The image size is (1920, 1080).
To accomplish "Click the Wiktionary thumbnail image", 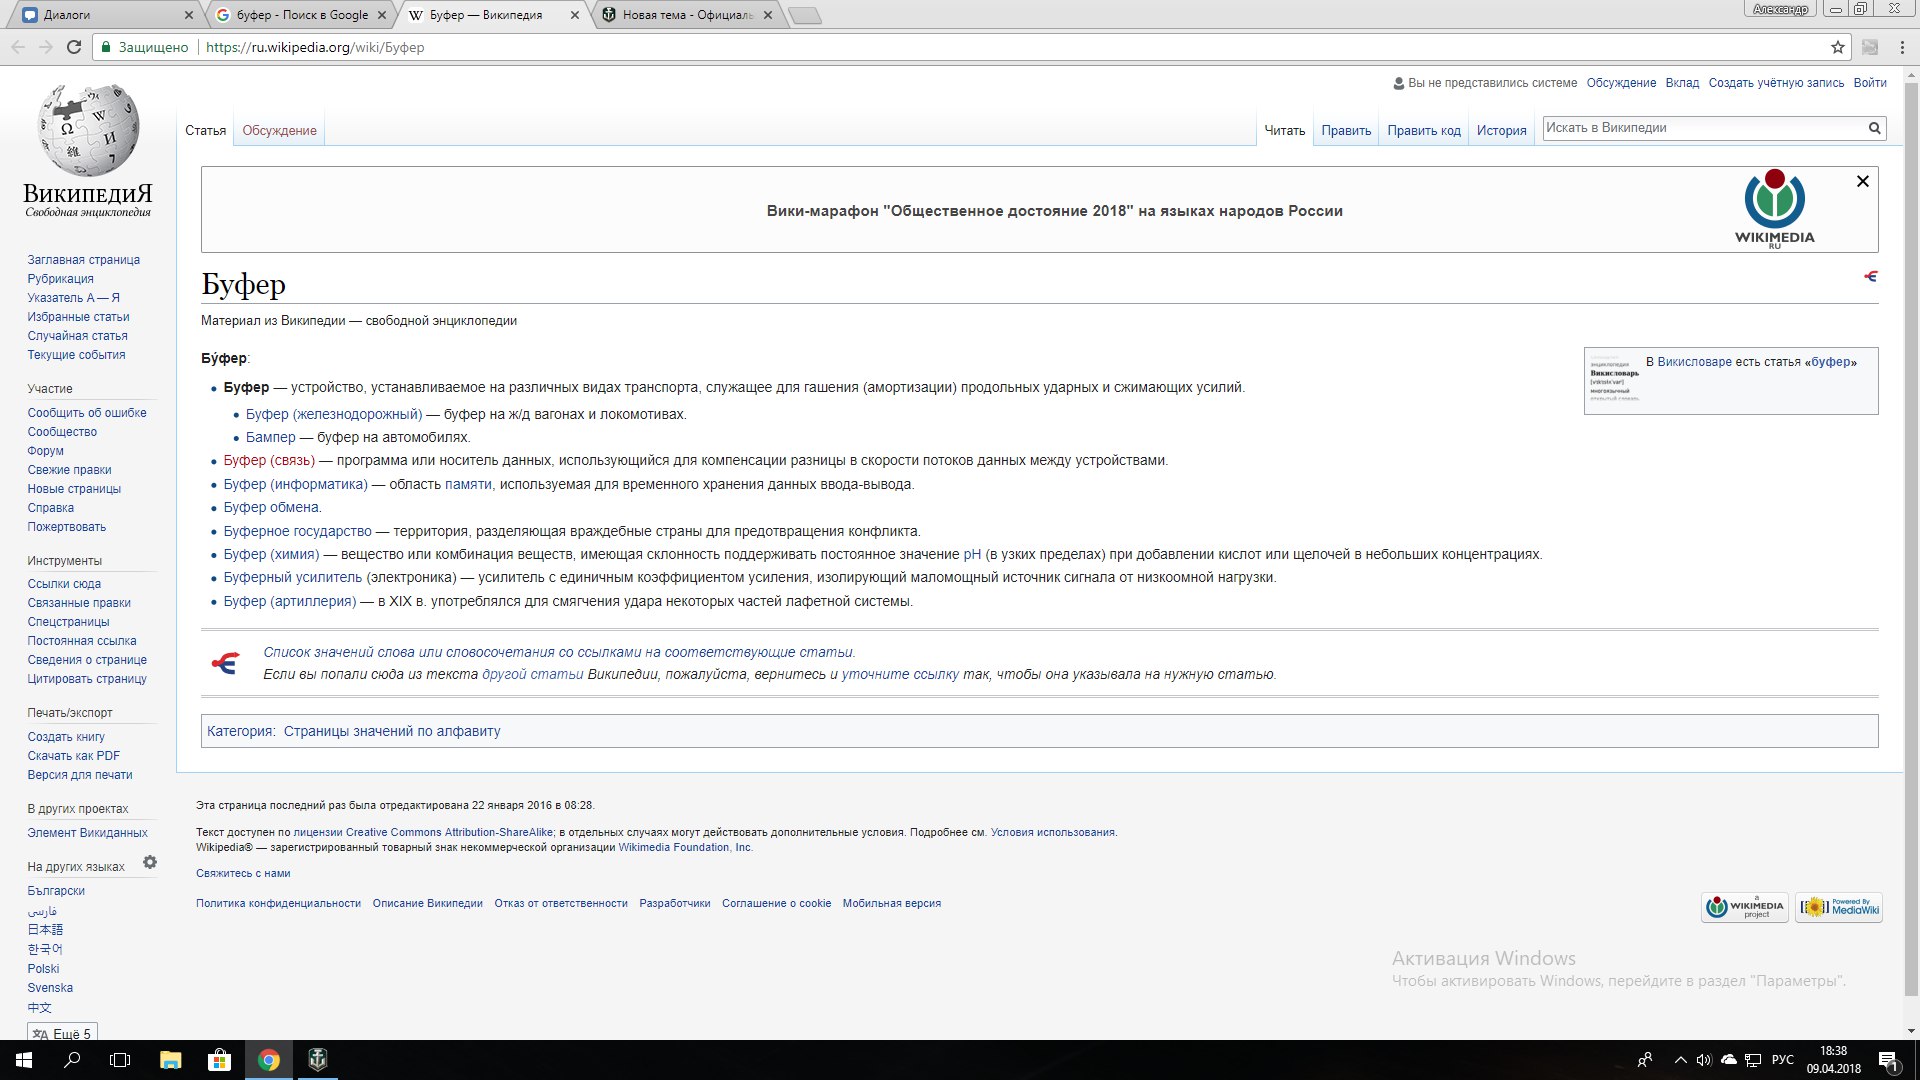I will 1614,378.
